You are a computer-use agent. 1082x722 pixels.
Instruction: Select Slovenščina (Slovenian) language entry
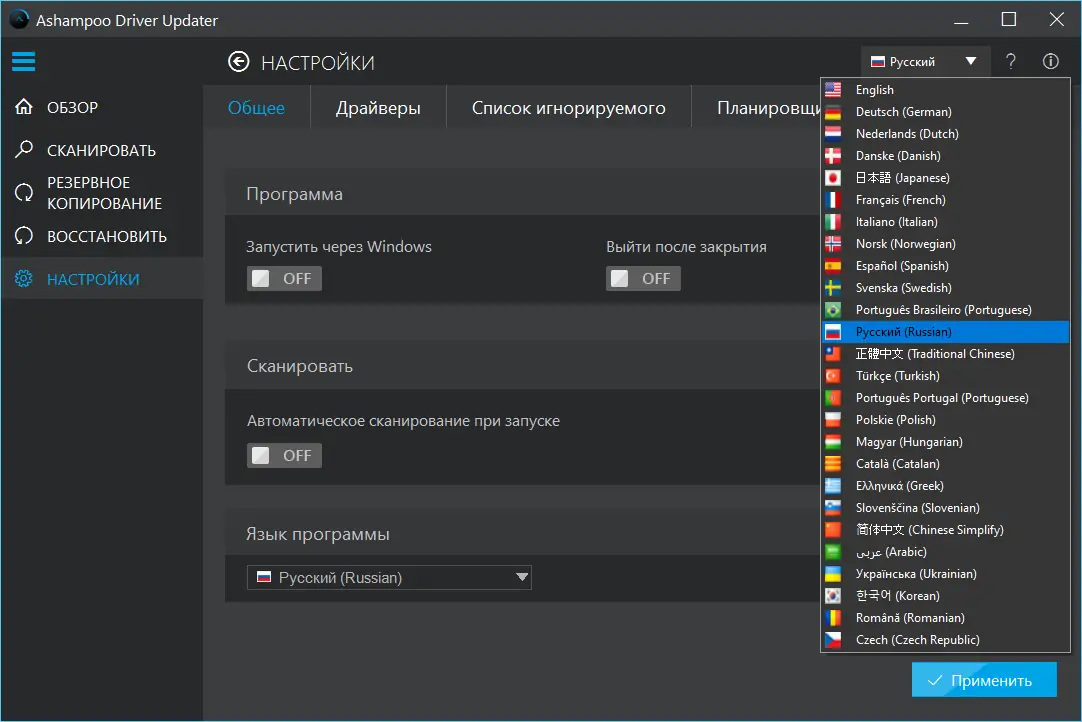945,508
